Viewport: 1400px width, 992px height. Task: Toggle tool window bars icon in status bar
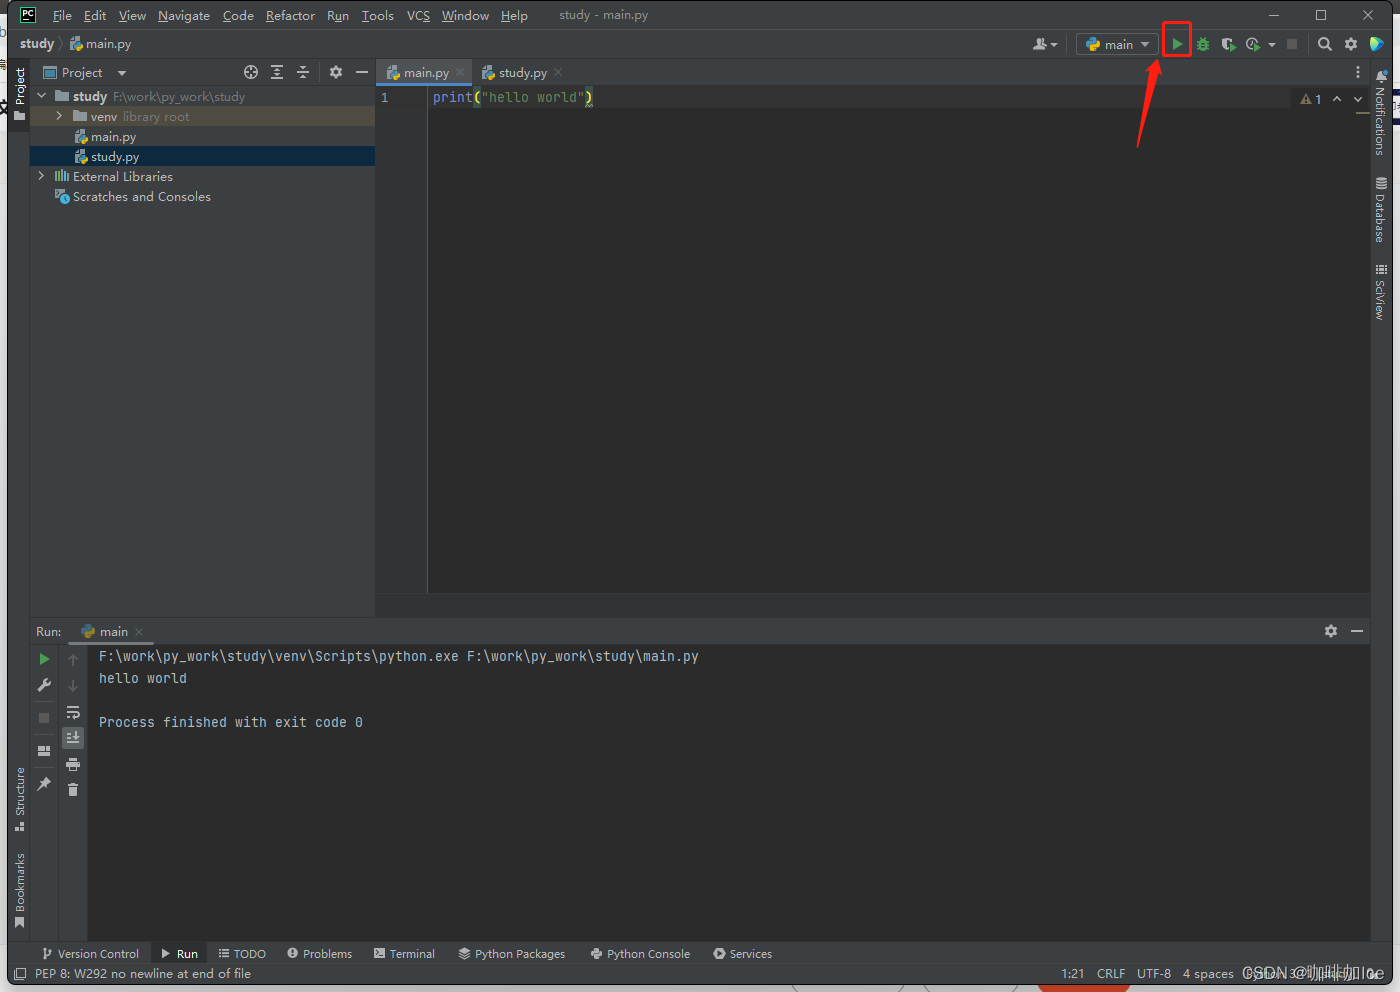[x=20, y=973]
